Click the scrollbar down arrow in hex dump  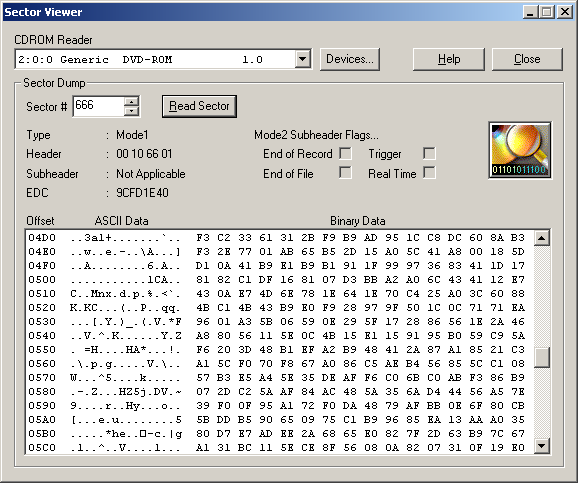542,446
